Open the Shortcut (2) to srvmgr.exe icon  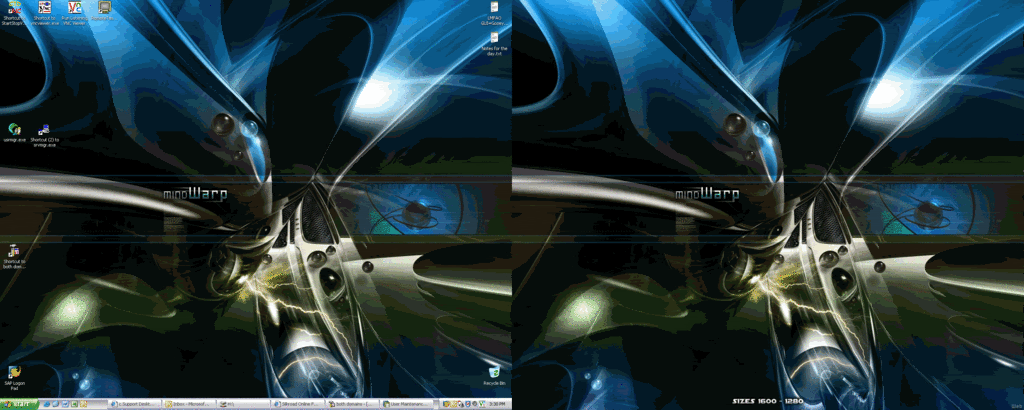coord(44,135)
